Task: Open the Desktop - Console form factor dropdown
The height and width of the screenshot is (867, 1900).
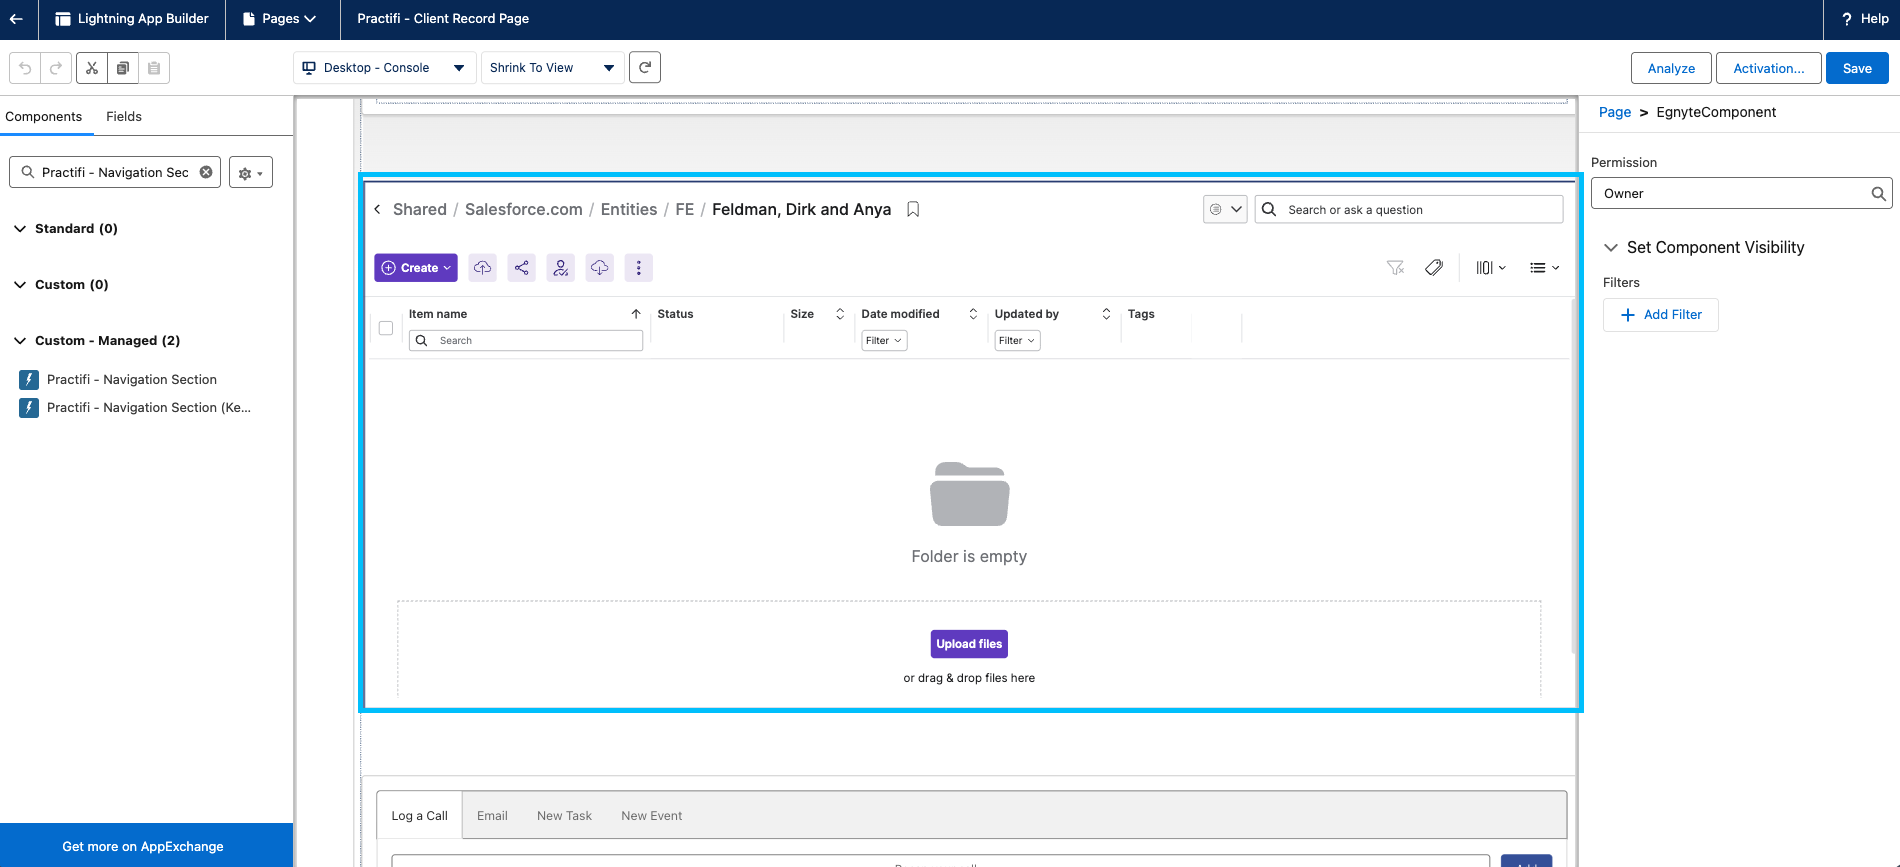Action: (384, 68)
